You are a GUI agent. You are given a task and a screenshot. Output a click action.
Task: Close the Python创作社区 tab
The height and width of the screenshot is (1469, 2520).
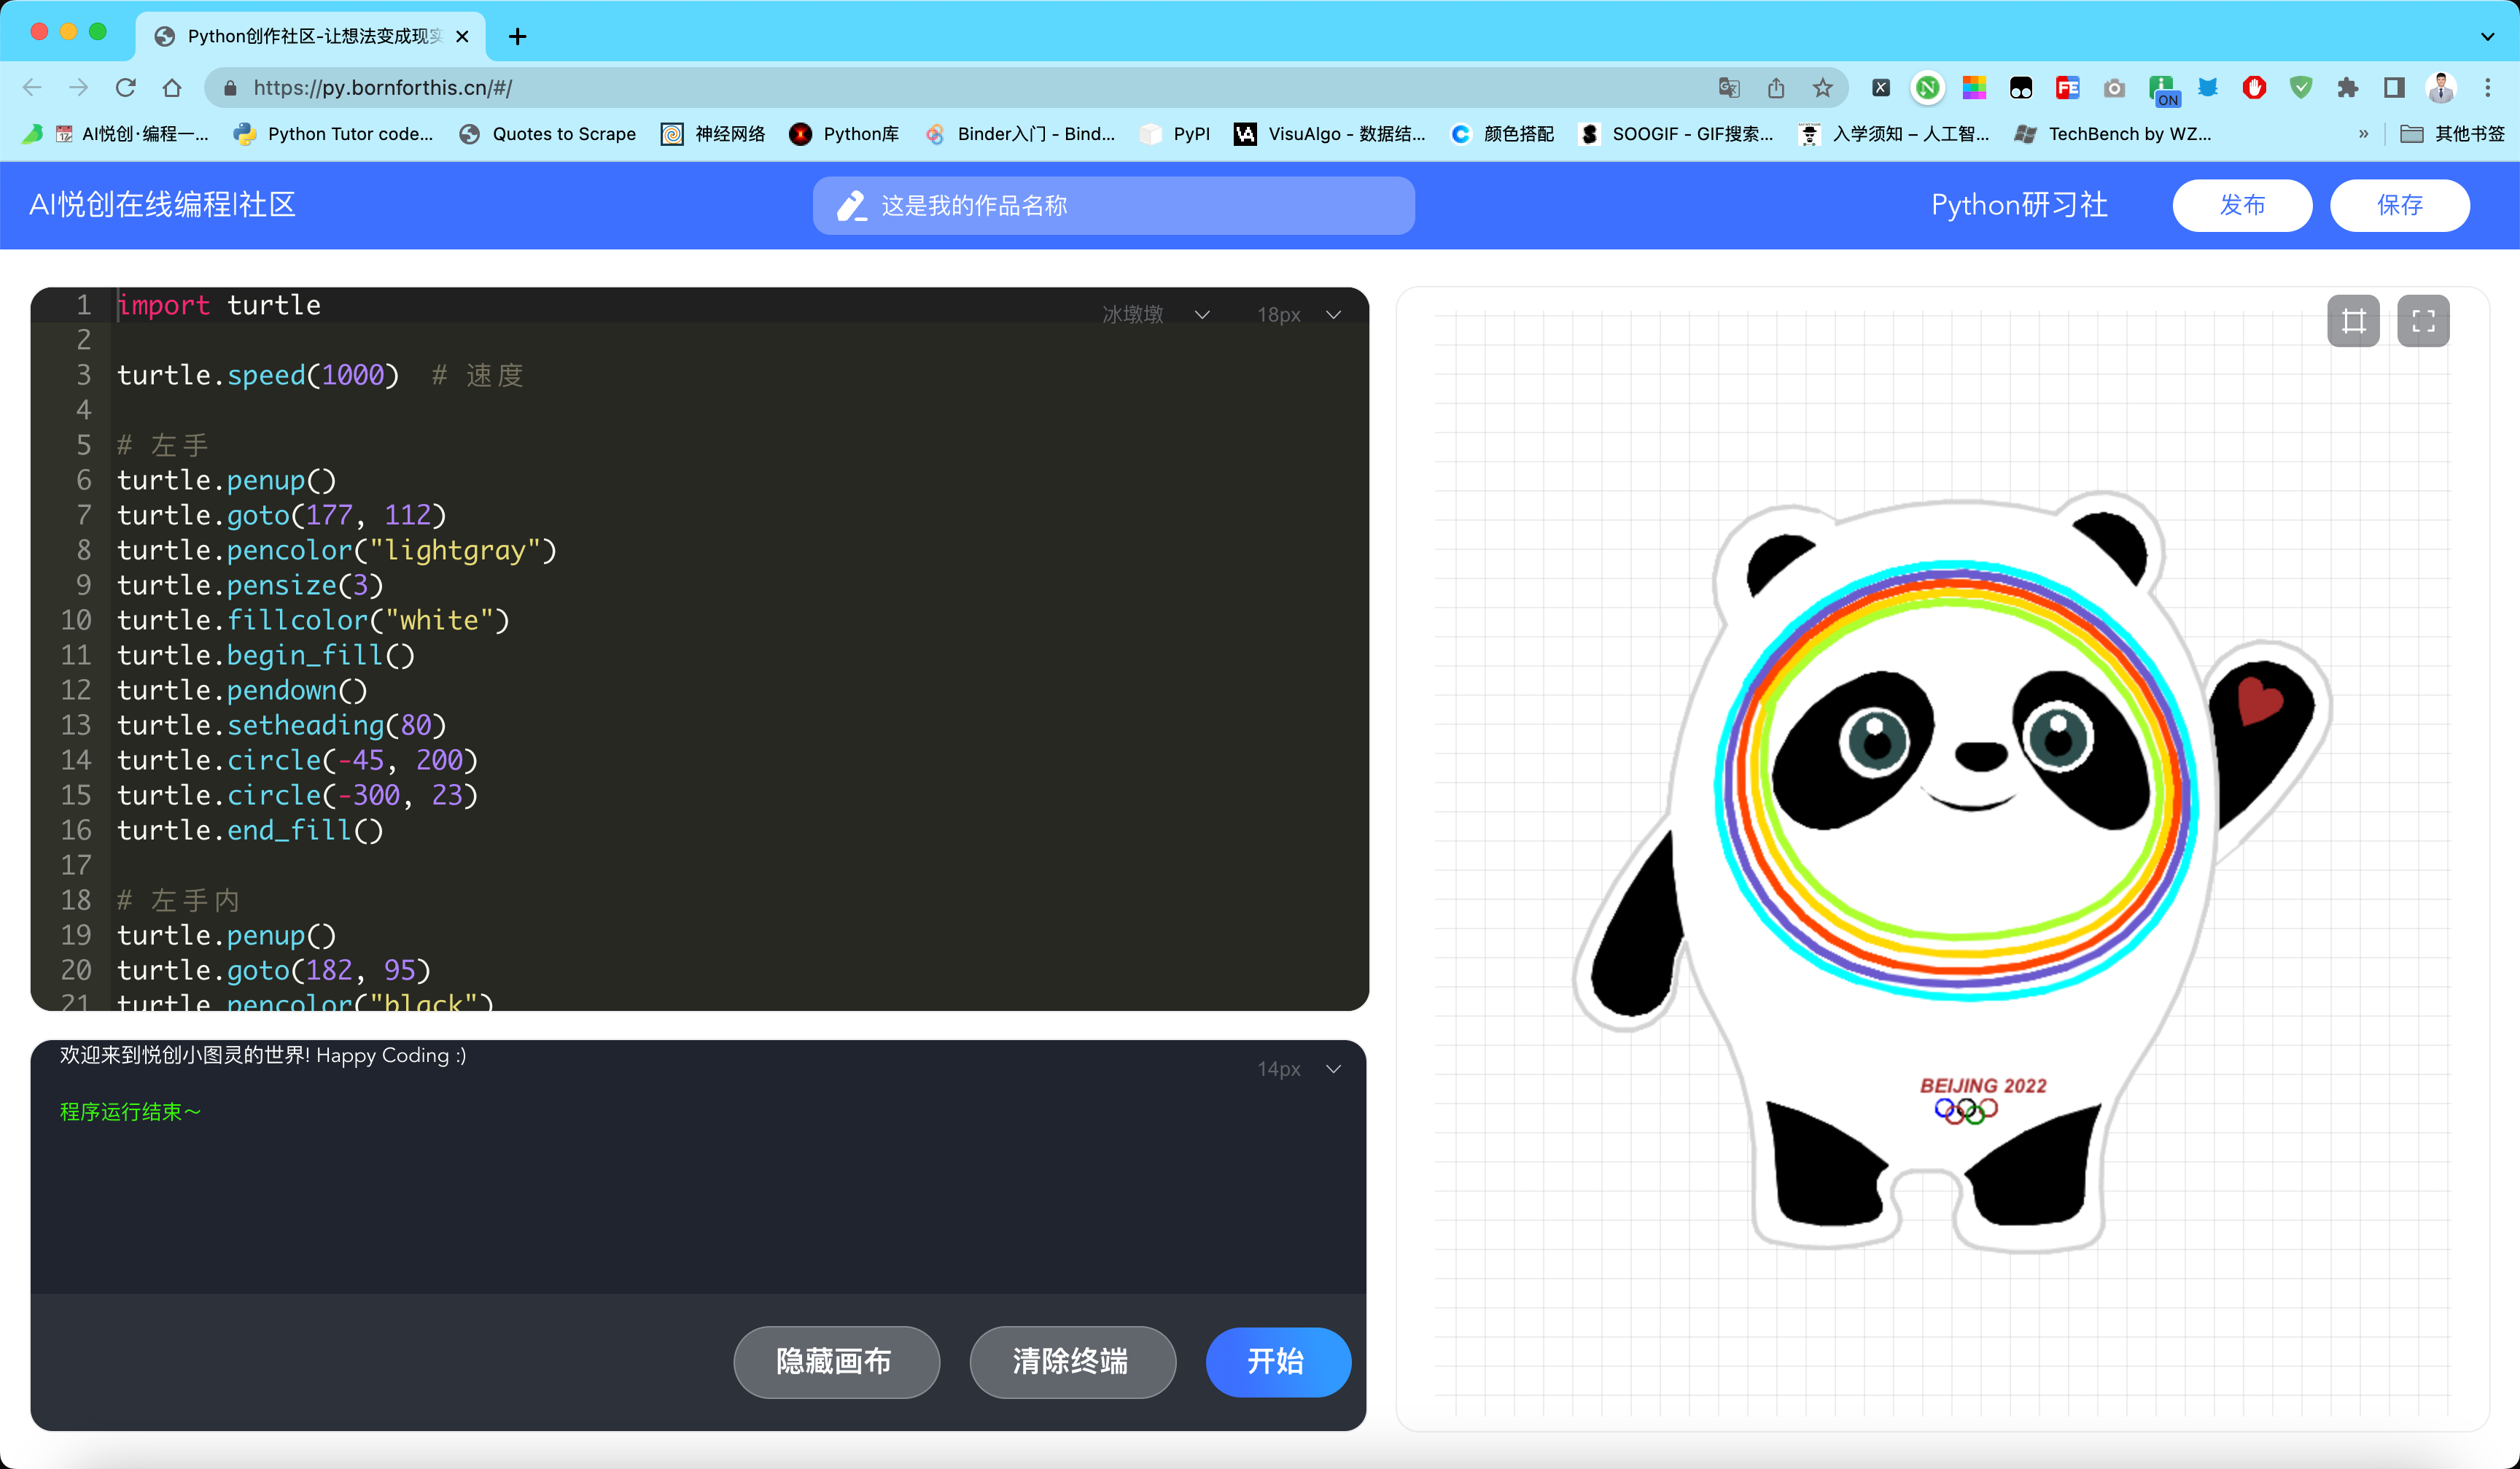click(x=462, y=37)
